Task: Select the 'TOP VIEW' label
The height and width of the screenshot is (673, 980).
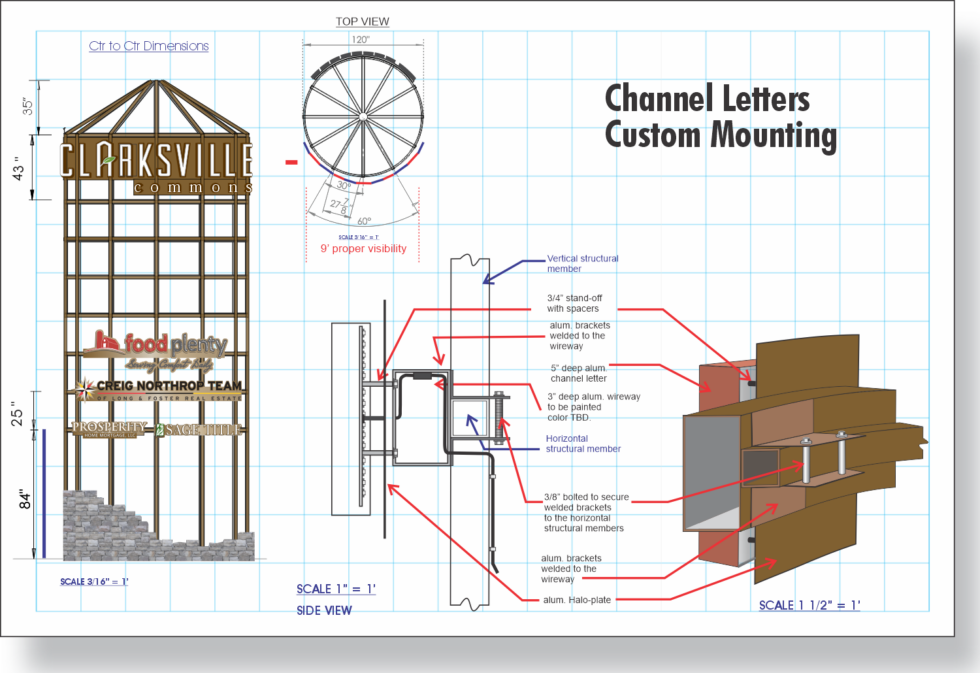Action: [362, 21]
